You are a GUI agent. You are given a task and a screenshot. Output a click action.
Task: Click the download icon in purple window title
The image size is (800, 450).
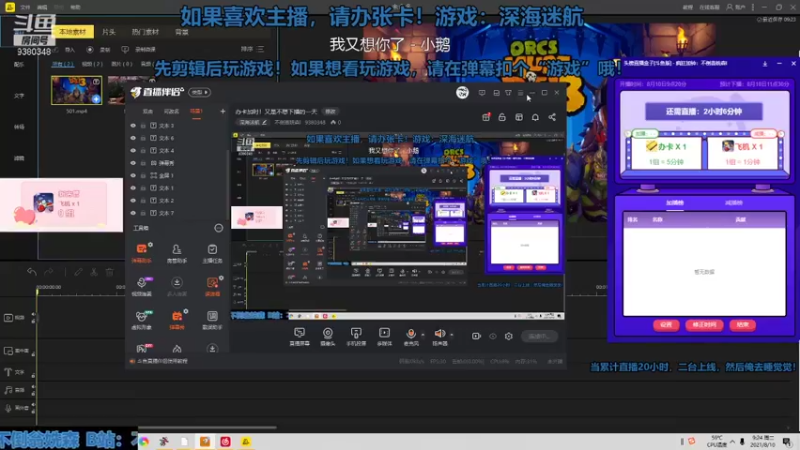(764, 64)
